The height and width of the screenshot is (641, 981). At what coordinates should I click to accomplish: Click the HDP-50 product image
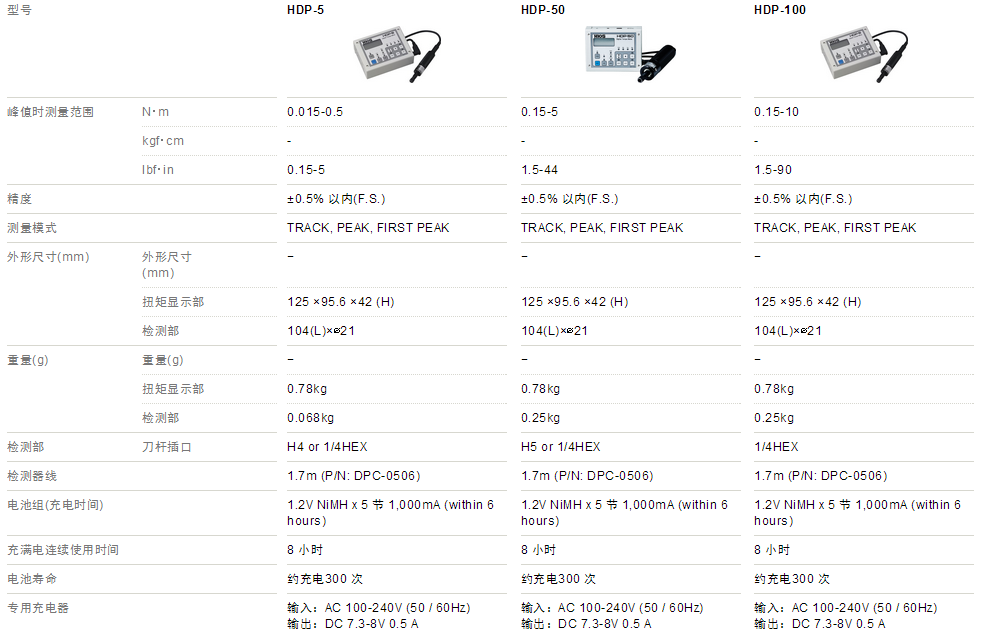click(630, 54)
